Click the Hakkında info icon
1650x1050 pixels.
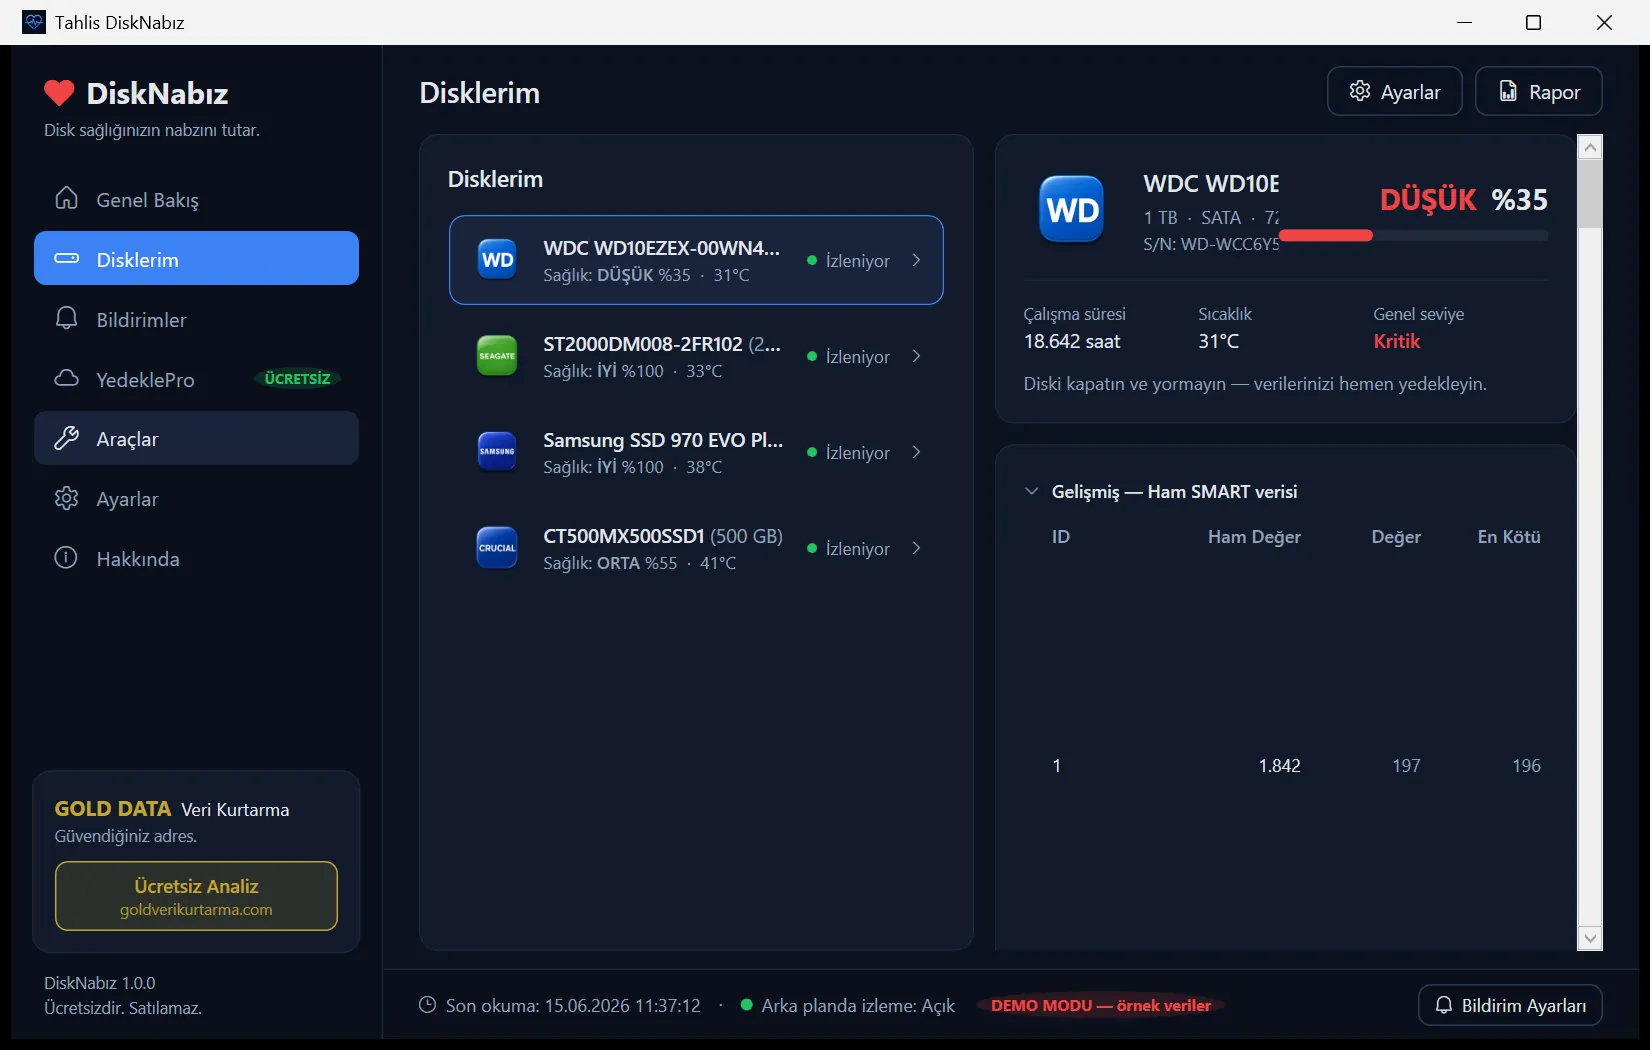pos(66,558)
